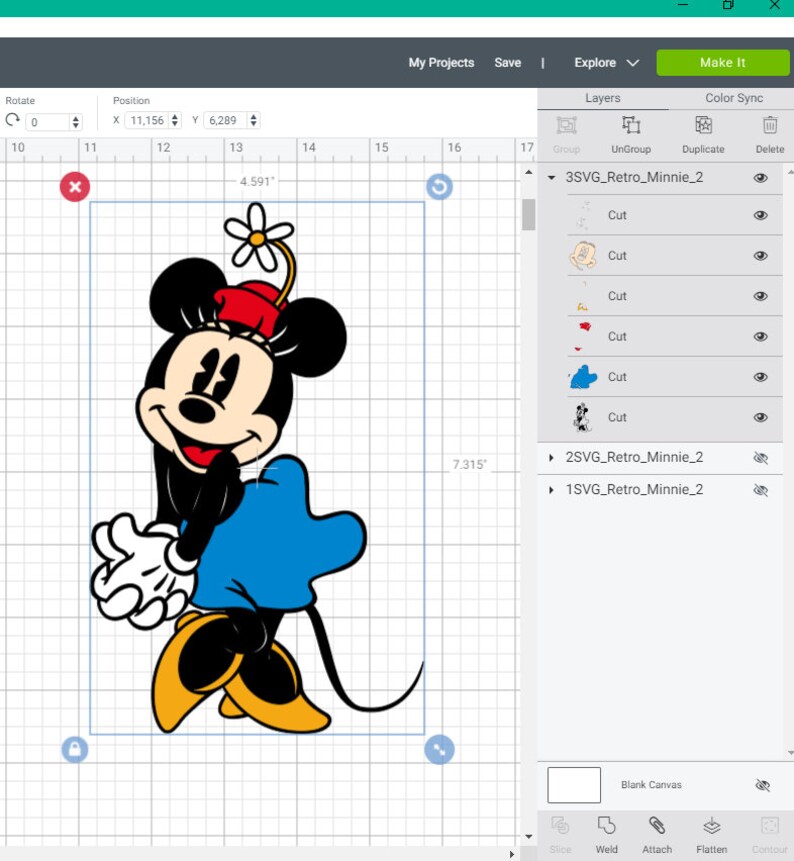Click Save in the header
Image resolution: width=794 pixels, height=861 pixels.
tap(507, 63)
